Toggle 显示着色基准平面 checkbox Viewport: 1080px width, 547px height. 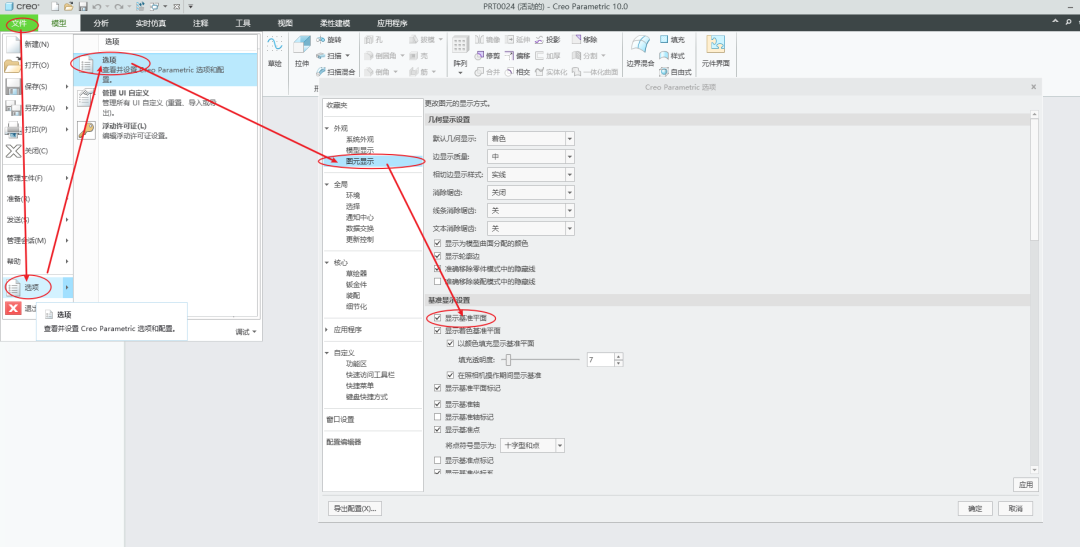point(437,331)
